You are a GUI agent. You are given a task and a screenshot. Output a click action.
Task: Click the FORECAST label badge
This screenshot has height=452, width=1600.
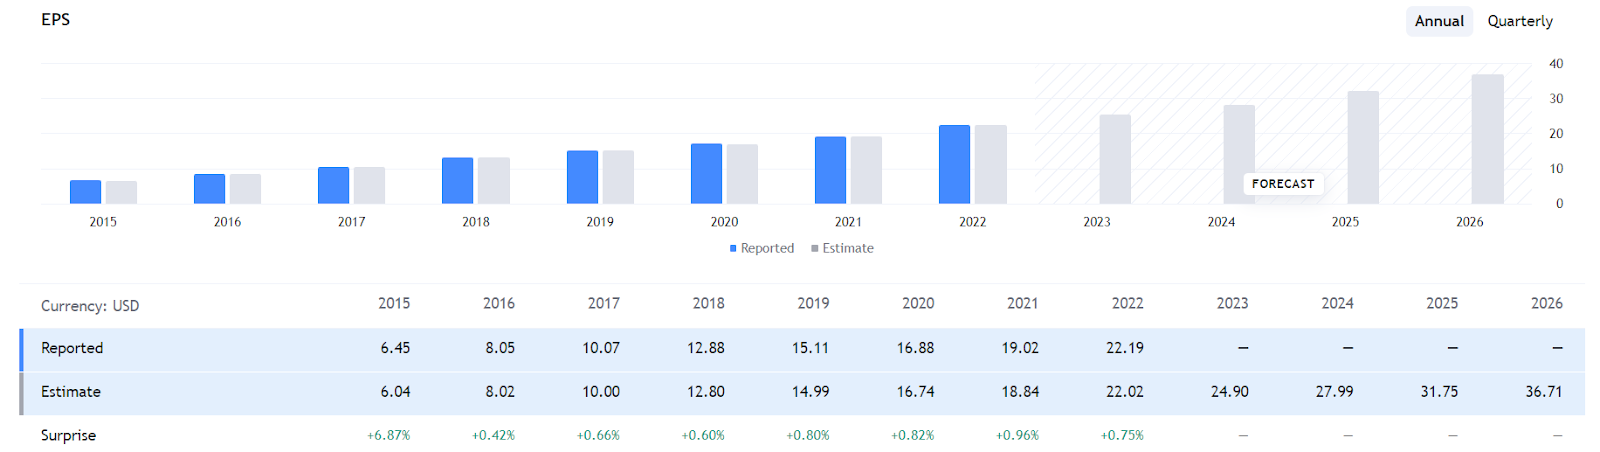coord(1283,184)
